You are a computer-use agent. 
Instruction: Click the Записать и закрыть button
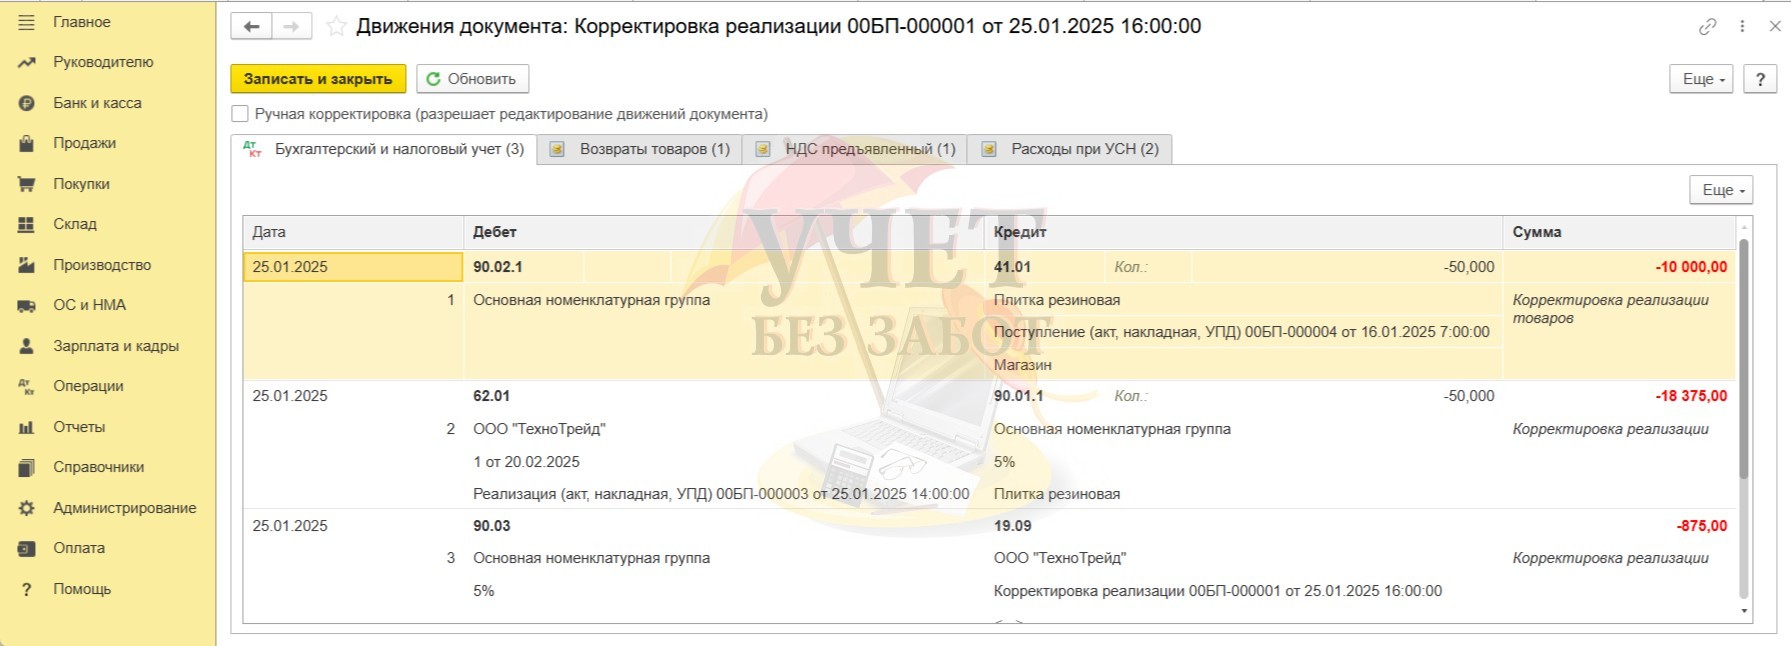[318, 79]
